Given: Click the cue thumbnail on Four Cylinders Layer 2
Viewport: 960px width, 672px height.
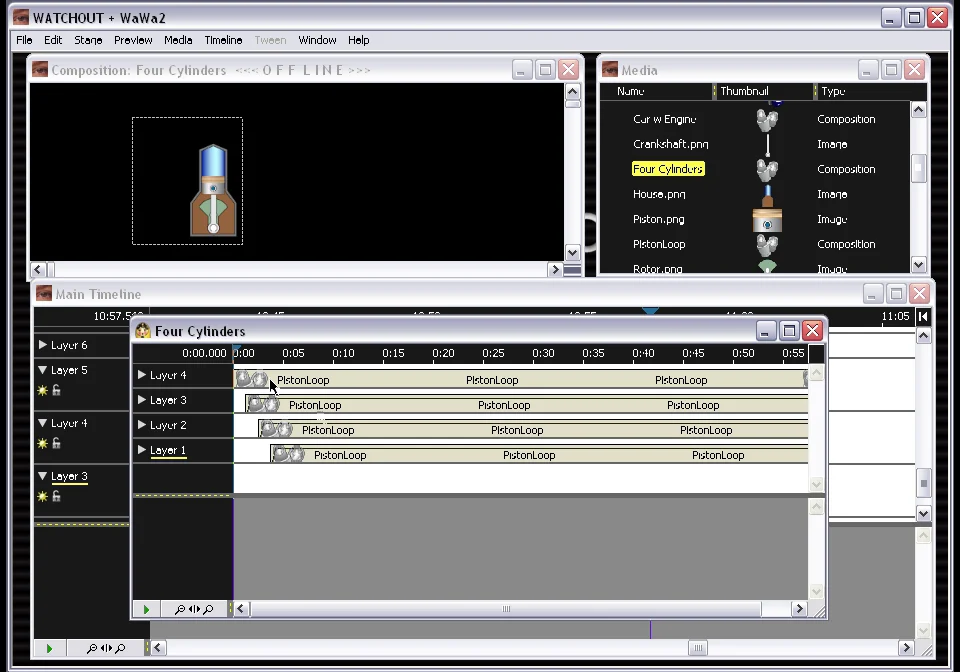Looking at the screenshot, I should click(x=277, y=430).
